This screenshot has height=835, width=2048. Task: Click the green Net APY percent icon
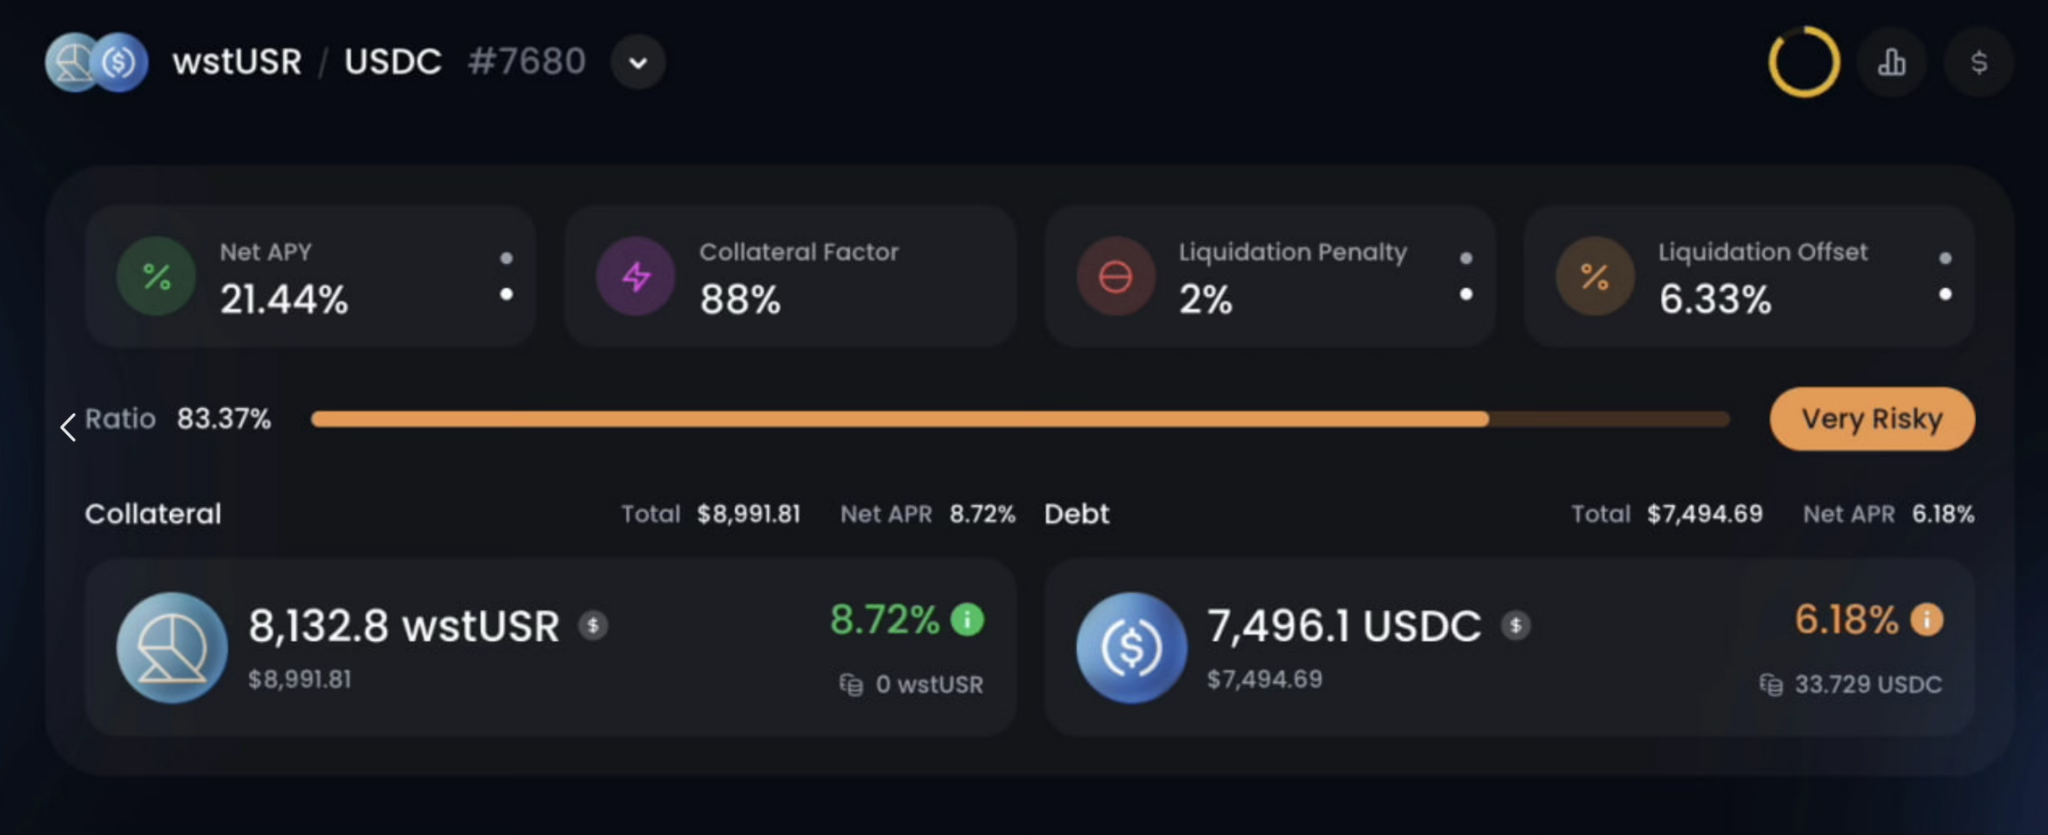pyautogui.click(x=156, y=276)
